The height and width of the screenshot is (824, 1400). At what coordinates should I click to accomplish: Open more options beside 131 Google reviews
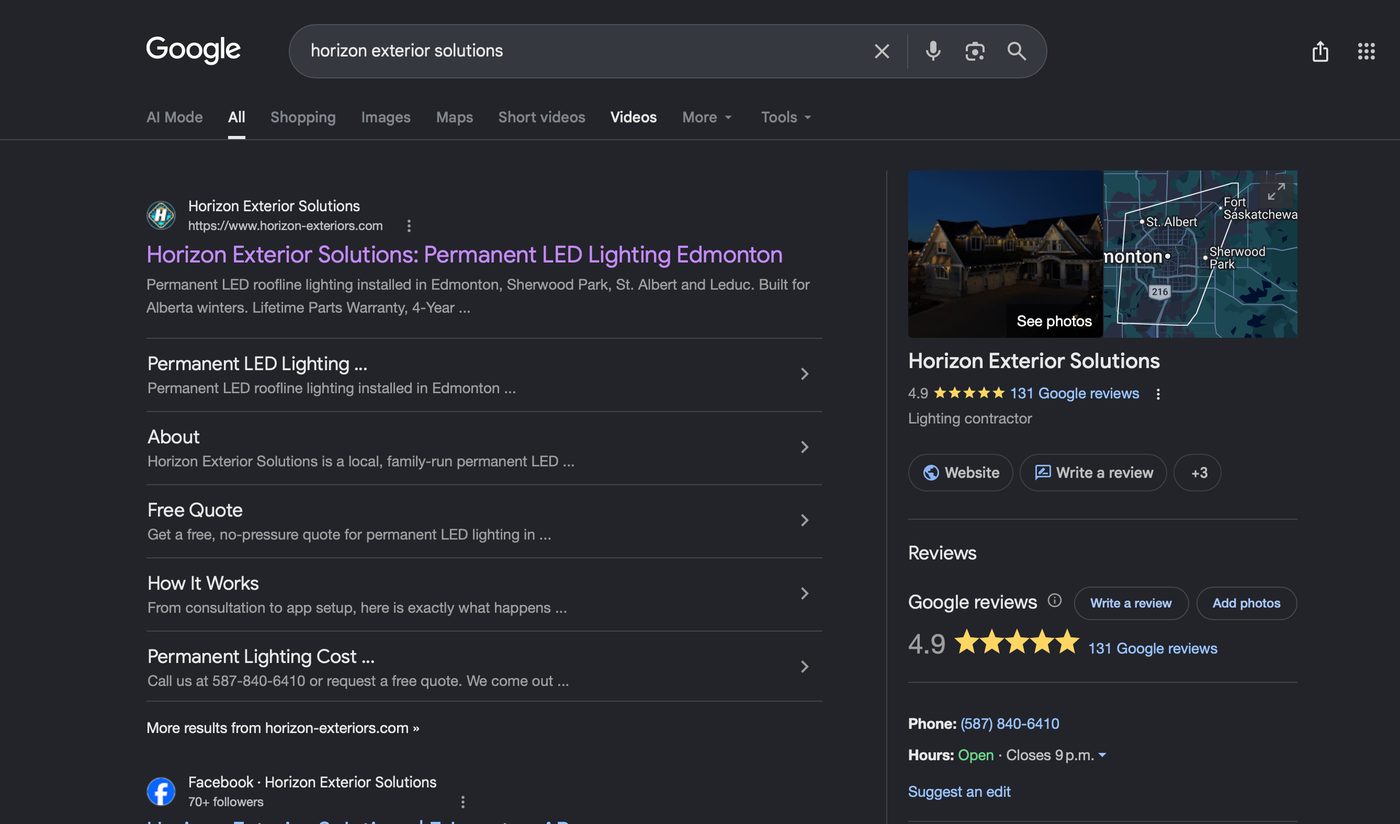coord(1158,394)
